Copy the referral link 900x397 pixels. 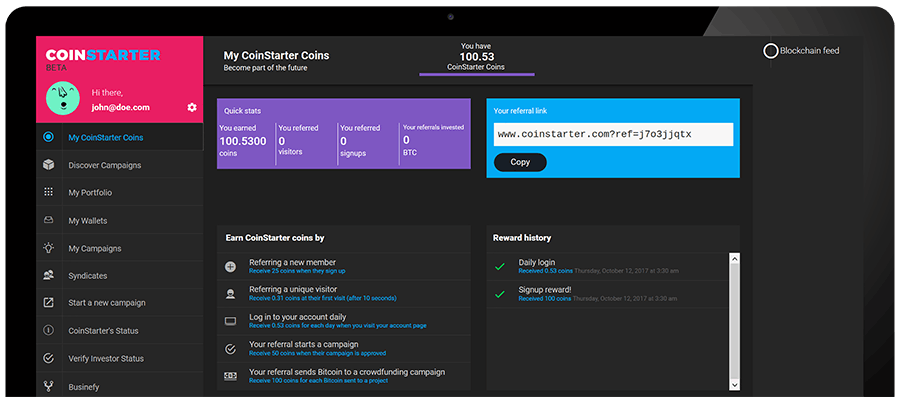520,162
